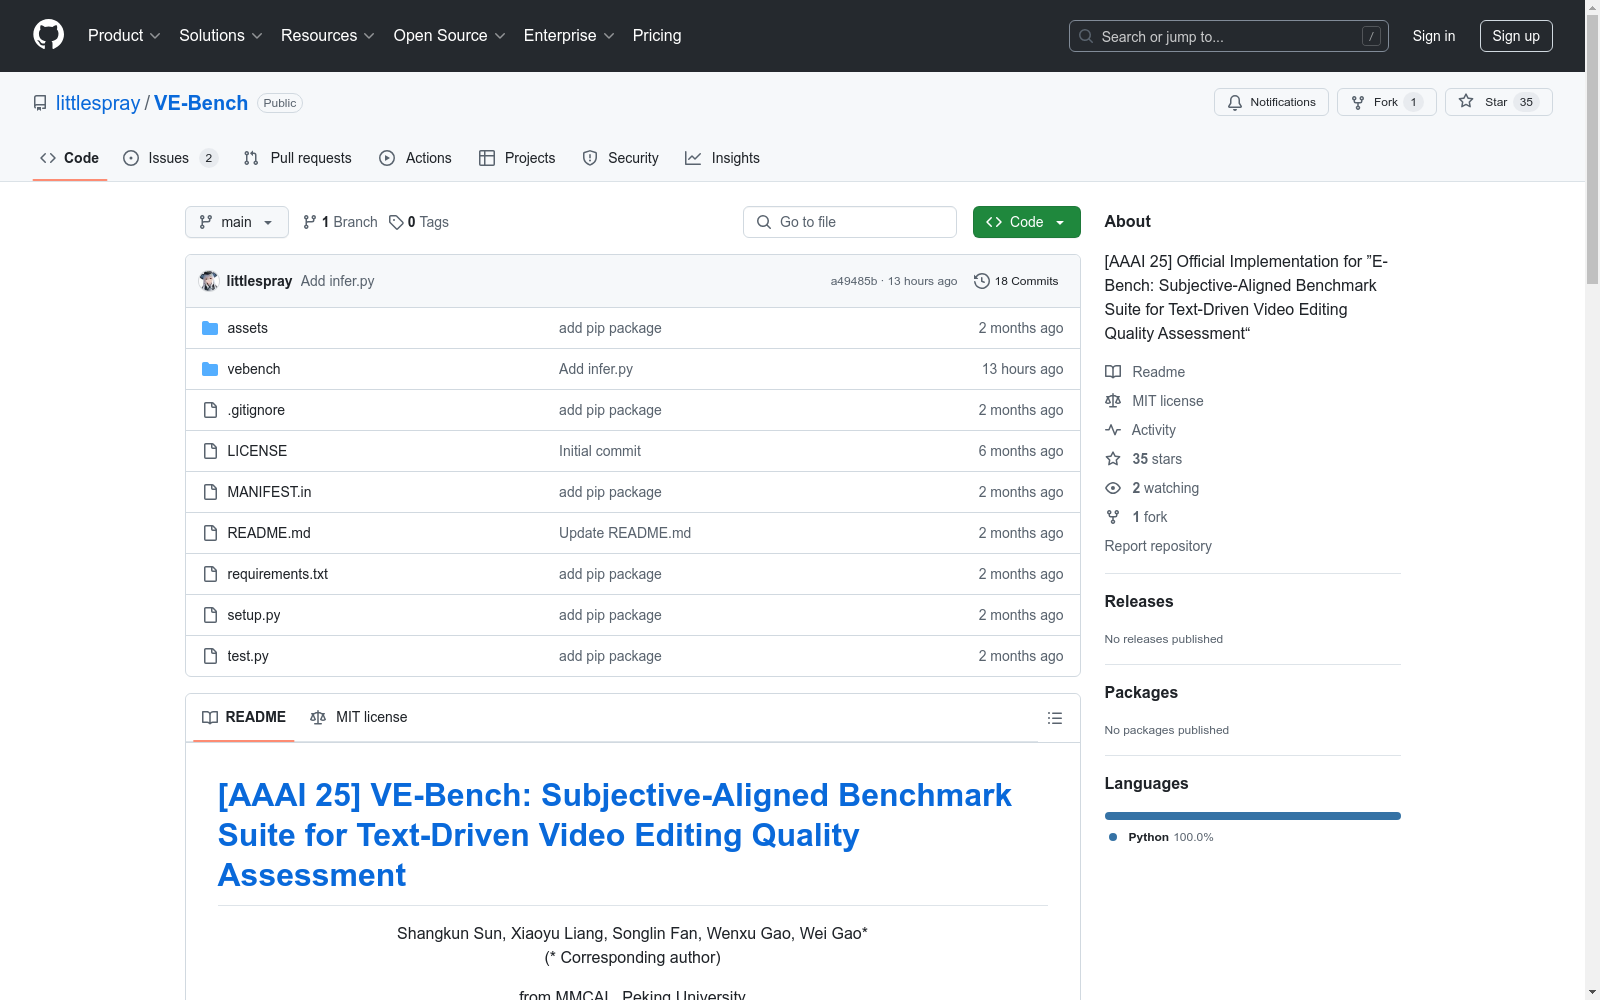Screen dimensions: 1600x1000
Task: Click the Python language bar
Action: click(x=1253, y=816)
